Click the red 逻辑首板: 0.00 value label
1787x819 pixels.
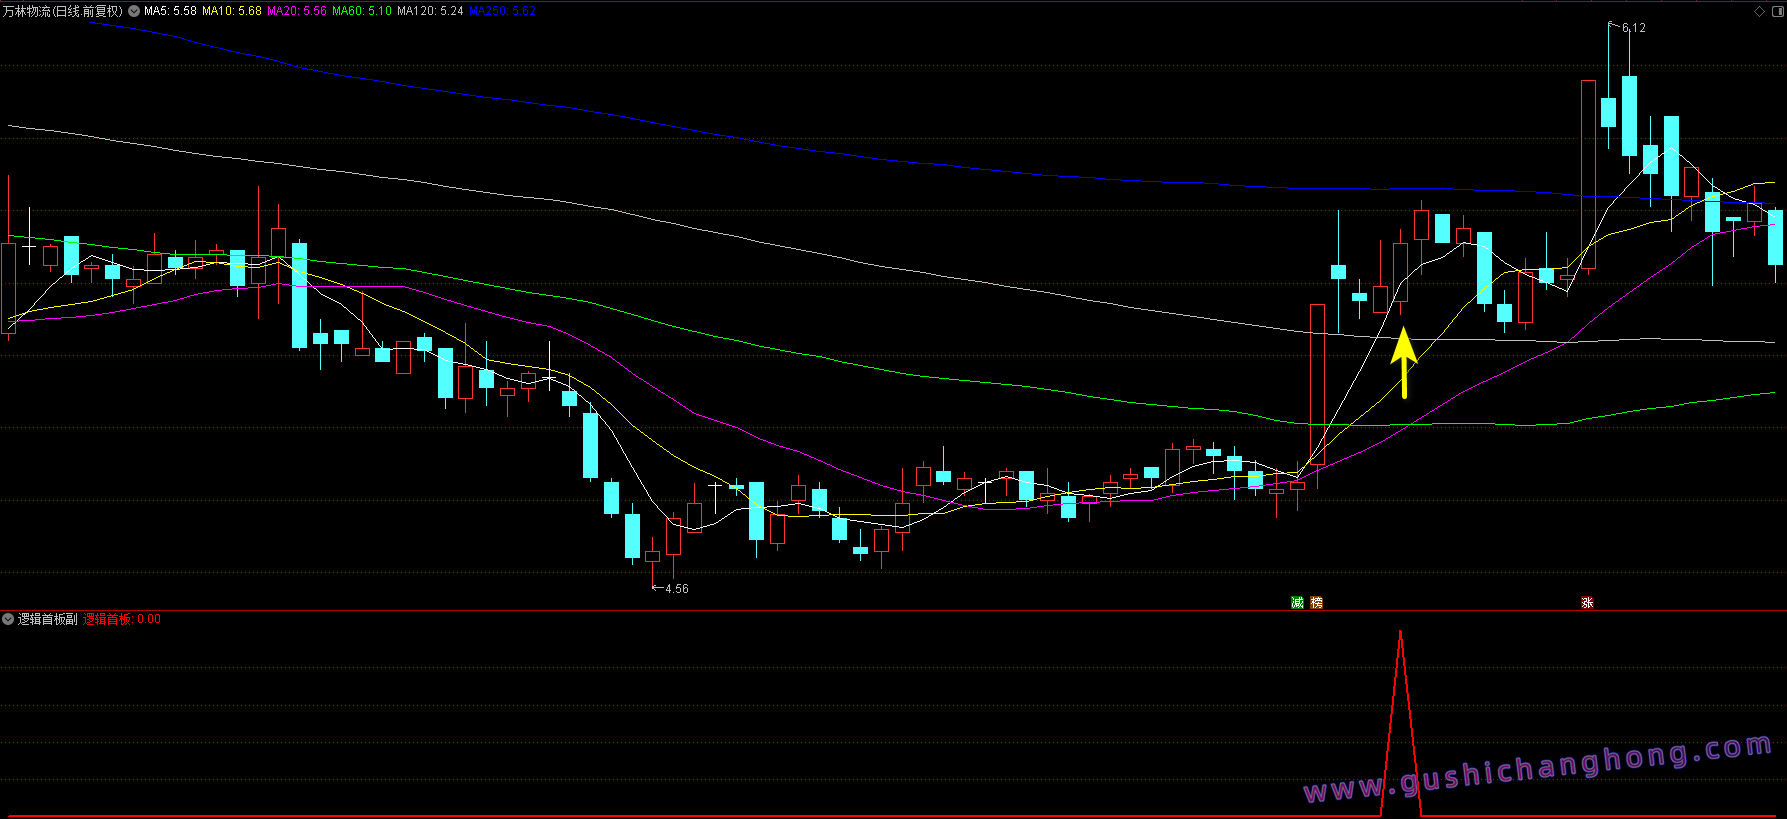pyautogui.click(x=121, y=619)
